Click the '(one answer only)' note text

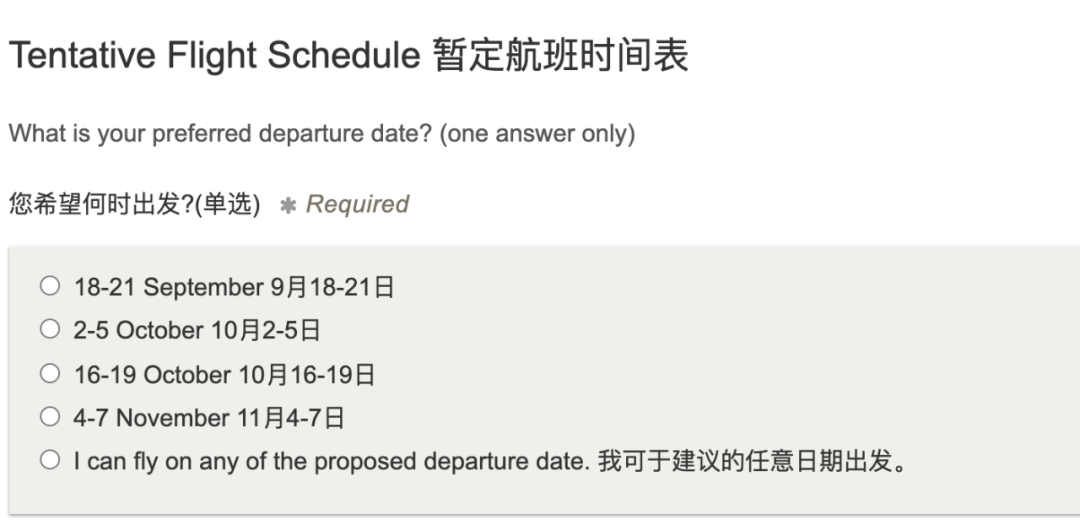(537, 134)
